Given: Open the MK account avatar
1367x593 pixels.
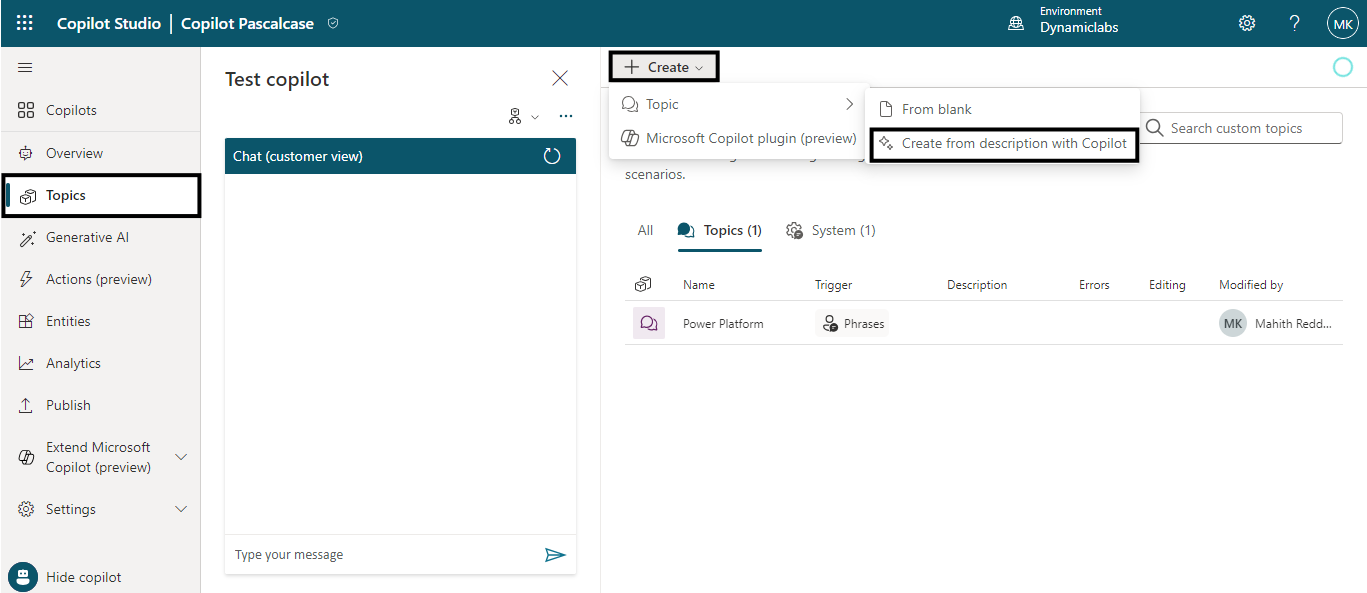Looking at the screenshot, I should [1341, 23].
